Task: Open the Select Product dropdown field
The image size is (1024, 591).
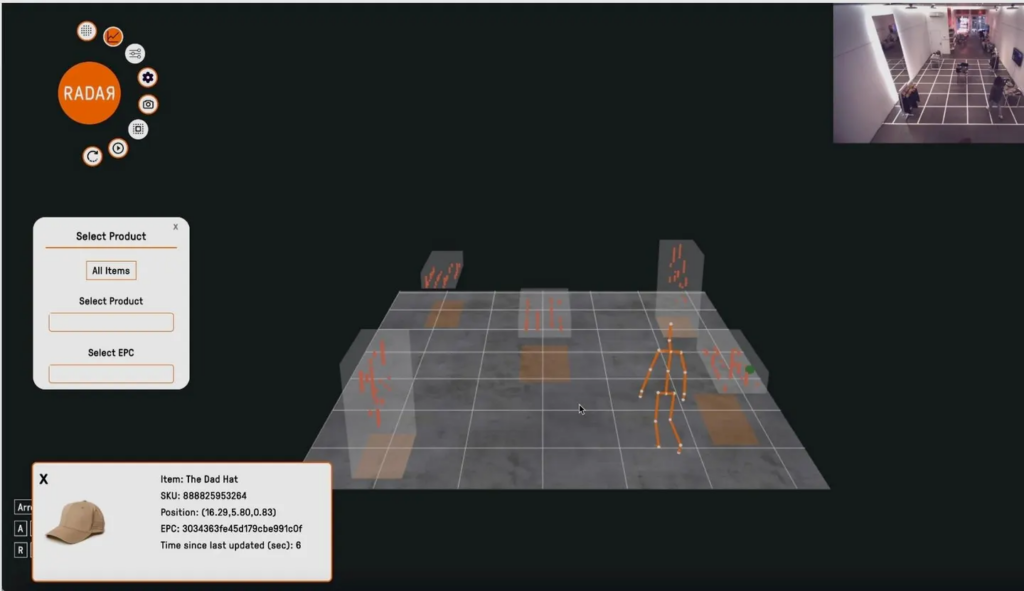Action: [111, 322]
